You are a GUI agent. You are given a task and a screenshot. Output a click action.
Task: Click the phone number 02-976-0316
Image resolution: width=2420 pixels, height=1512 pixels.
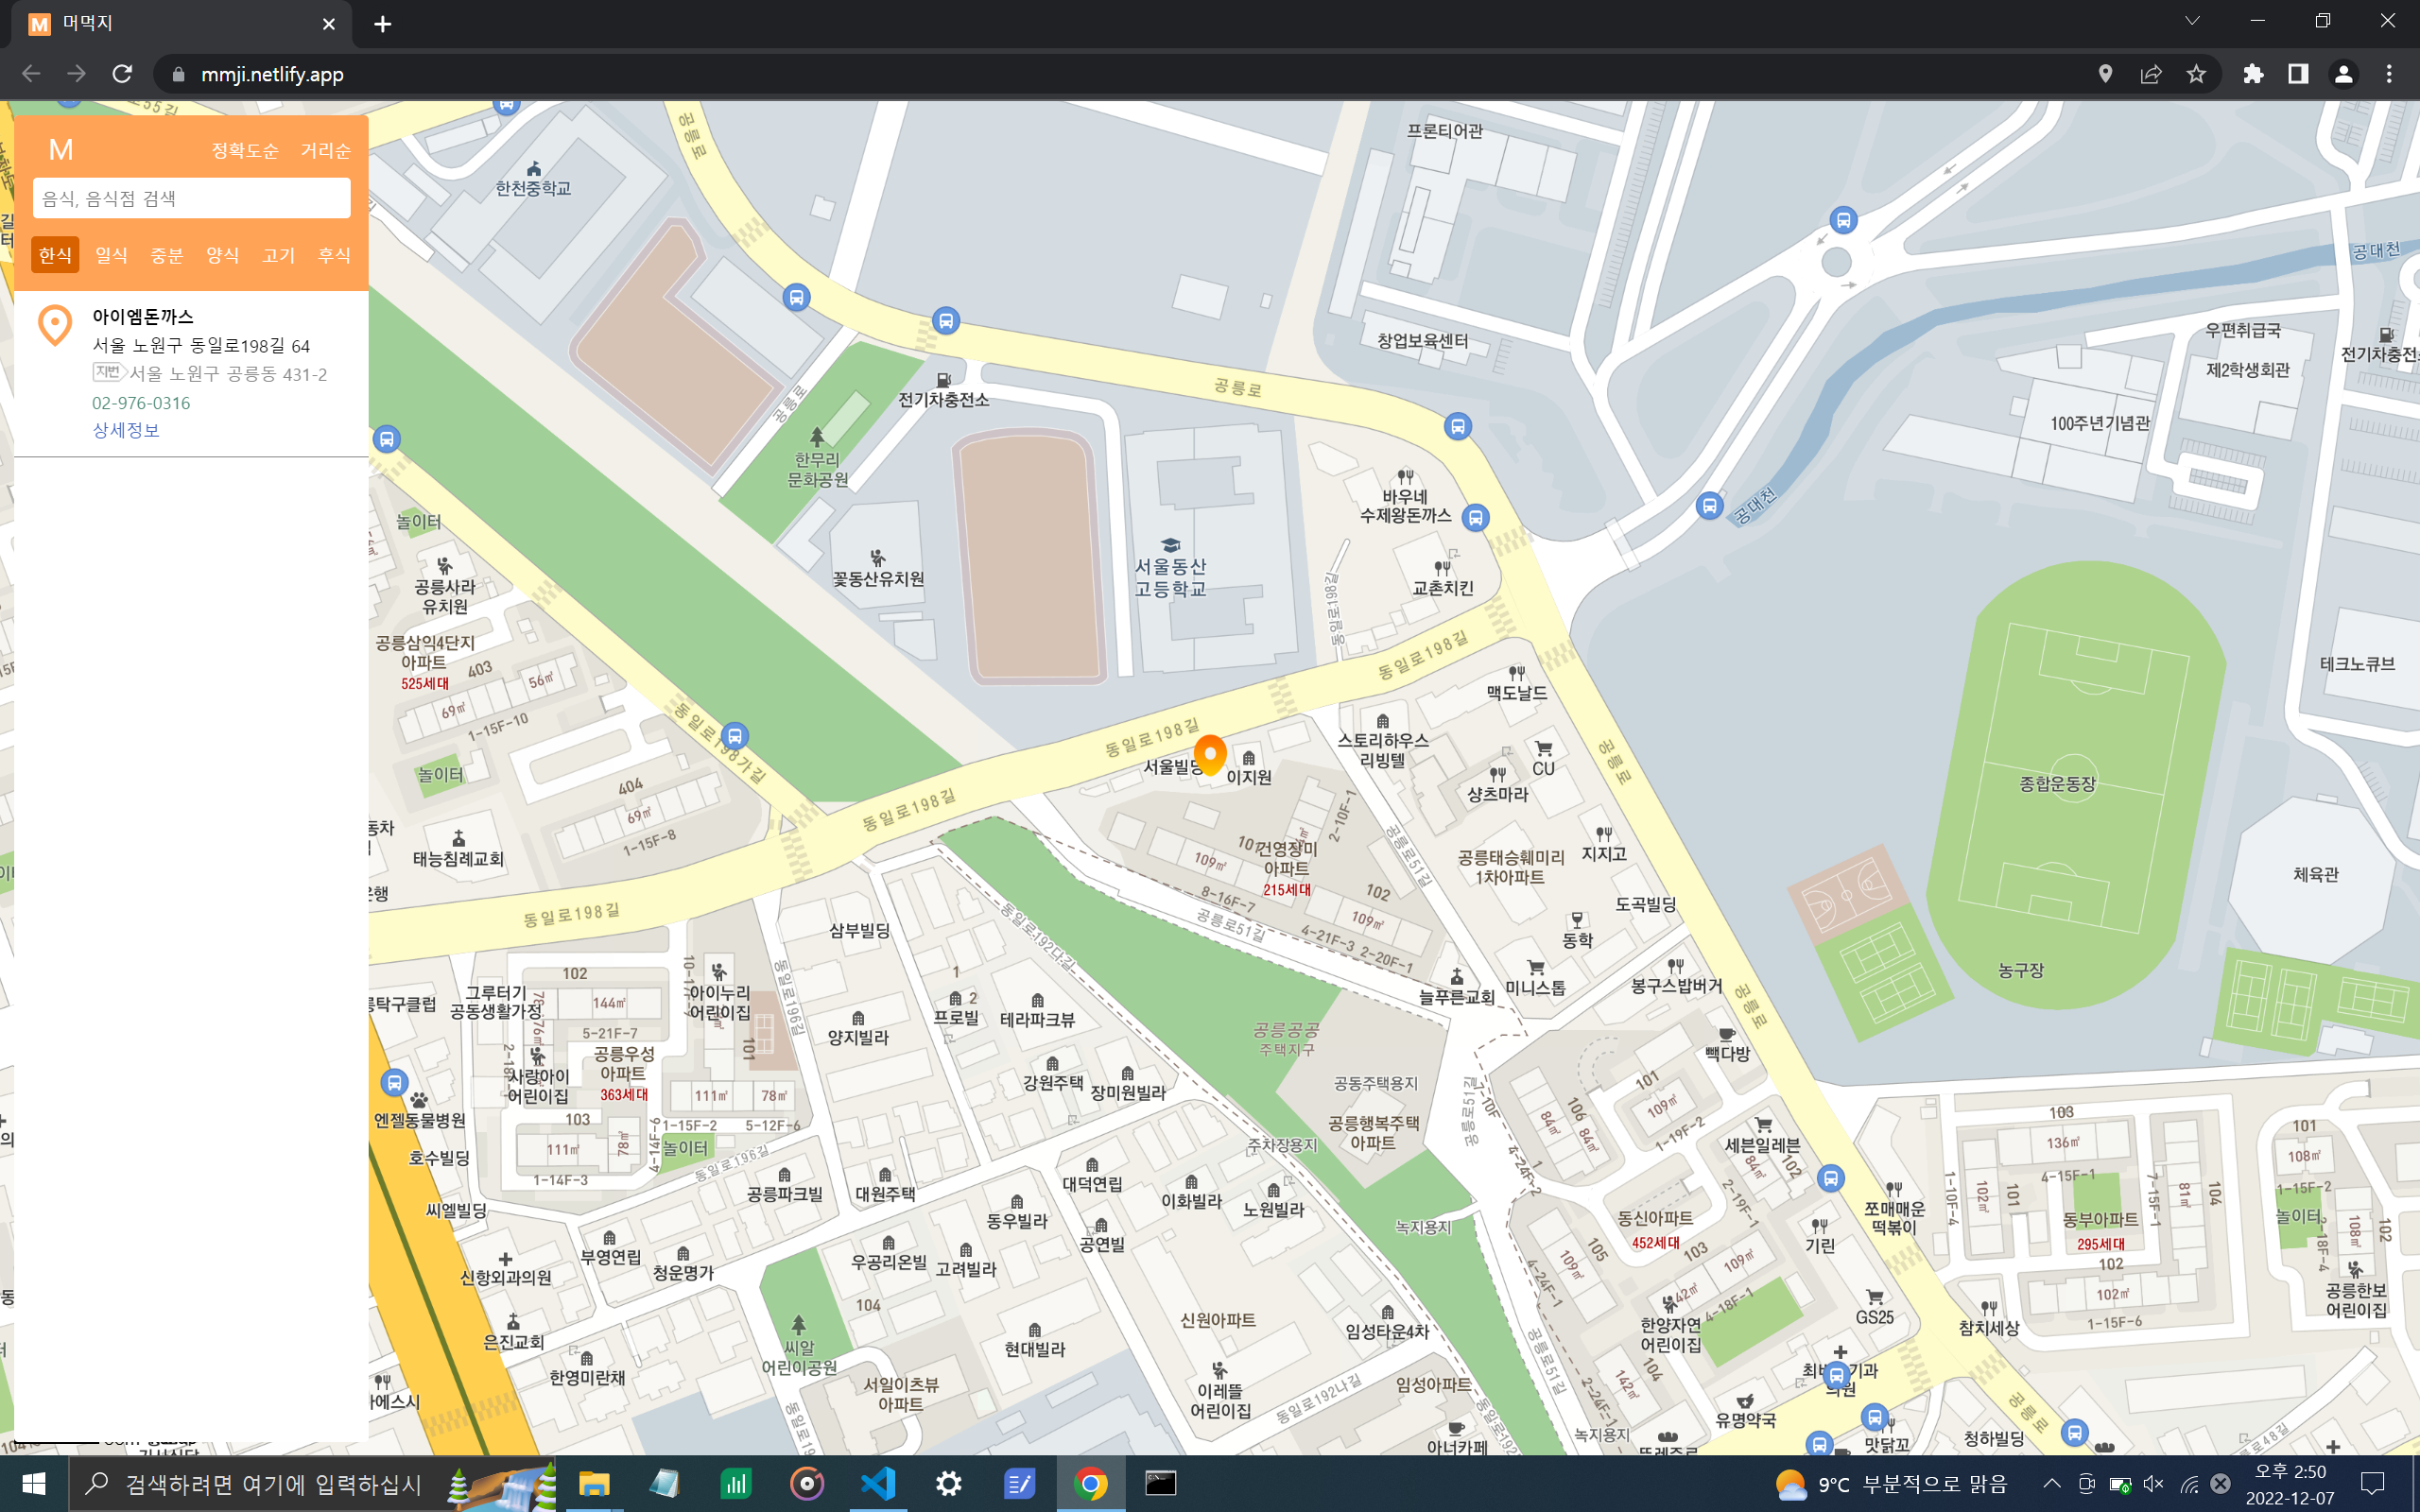coord(141,403)
